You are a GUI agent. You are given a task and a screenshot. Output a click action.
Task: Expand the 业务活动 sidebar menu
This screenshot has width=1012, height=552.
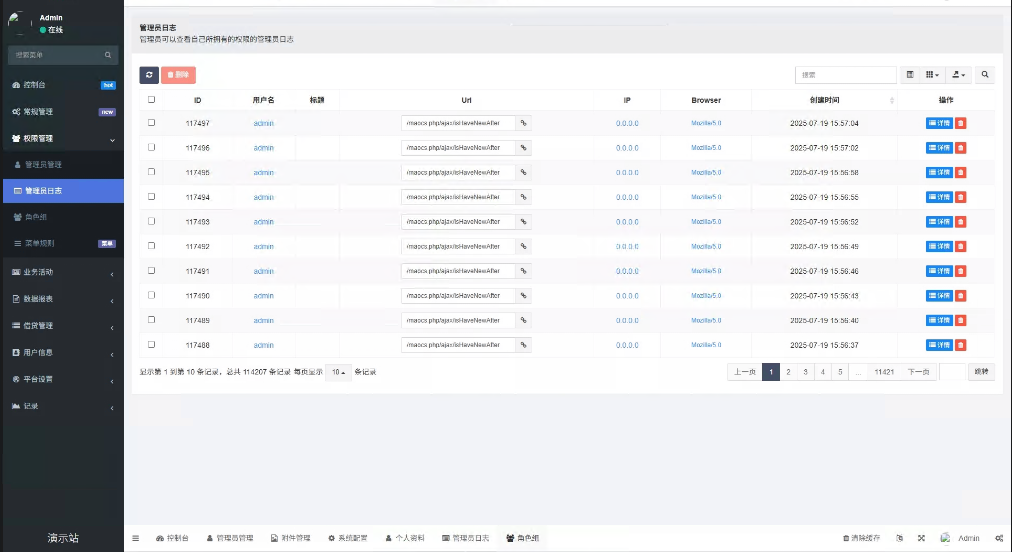coord(62,272)
